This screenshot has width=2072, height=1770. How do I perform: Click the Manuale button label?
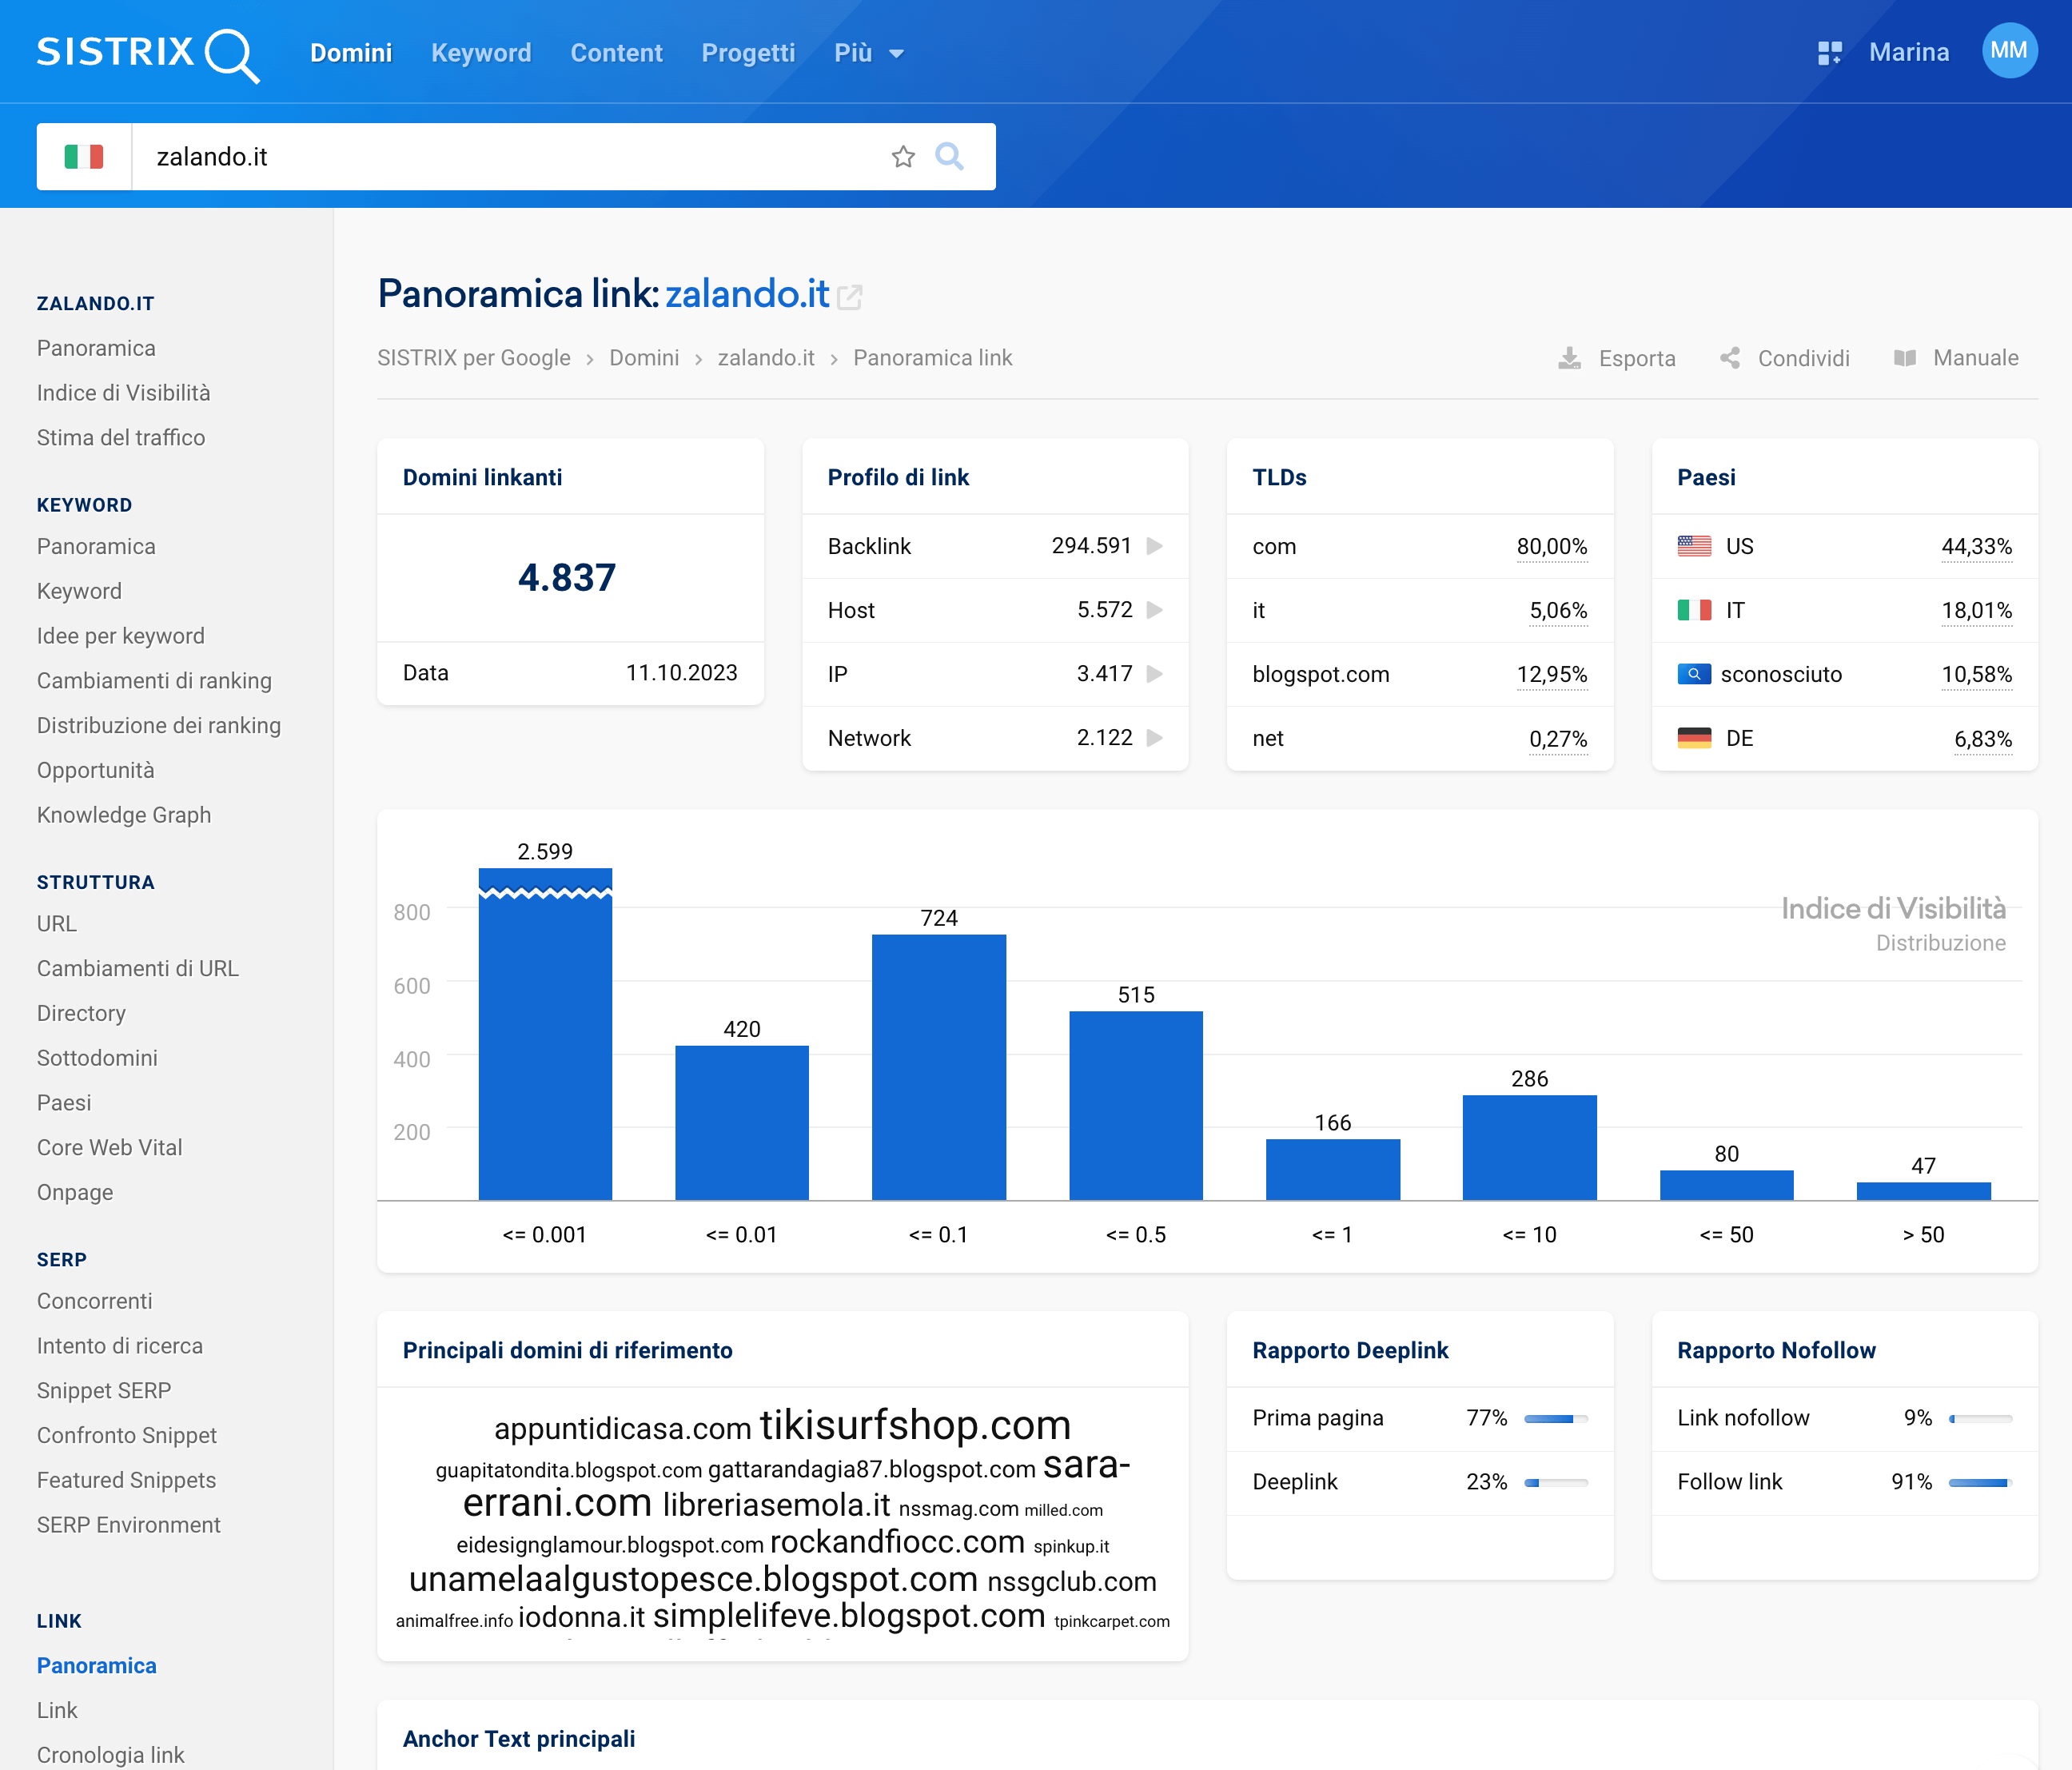[x=1976, y=358]
